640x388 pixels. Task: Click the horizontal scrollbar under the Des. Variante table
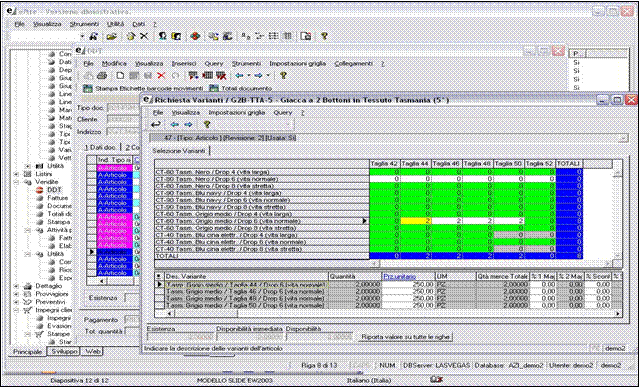[x=392, y=313]
